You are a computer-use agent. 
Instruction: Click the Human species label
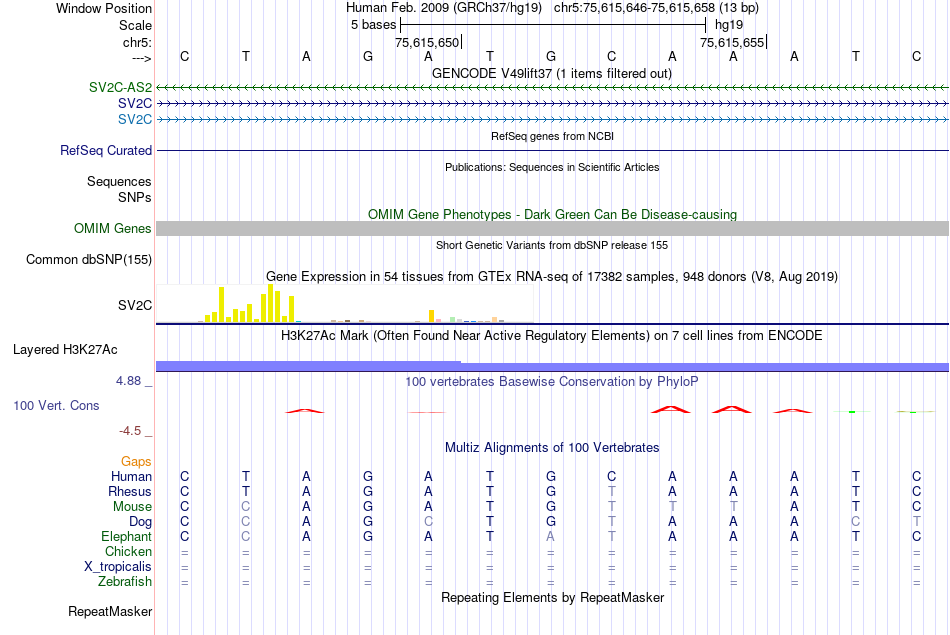tap(131, 476)
